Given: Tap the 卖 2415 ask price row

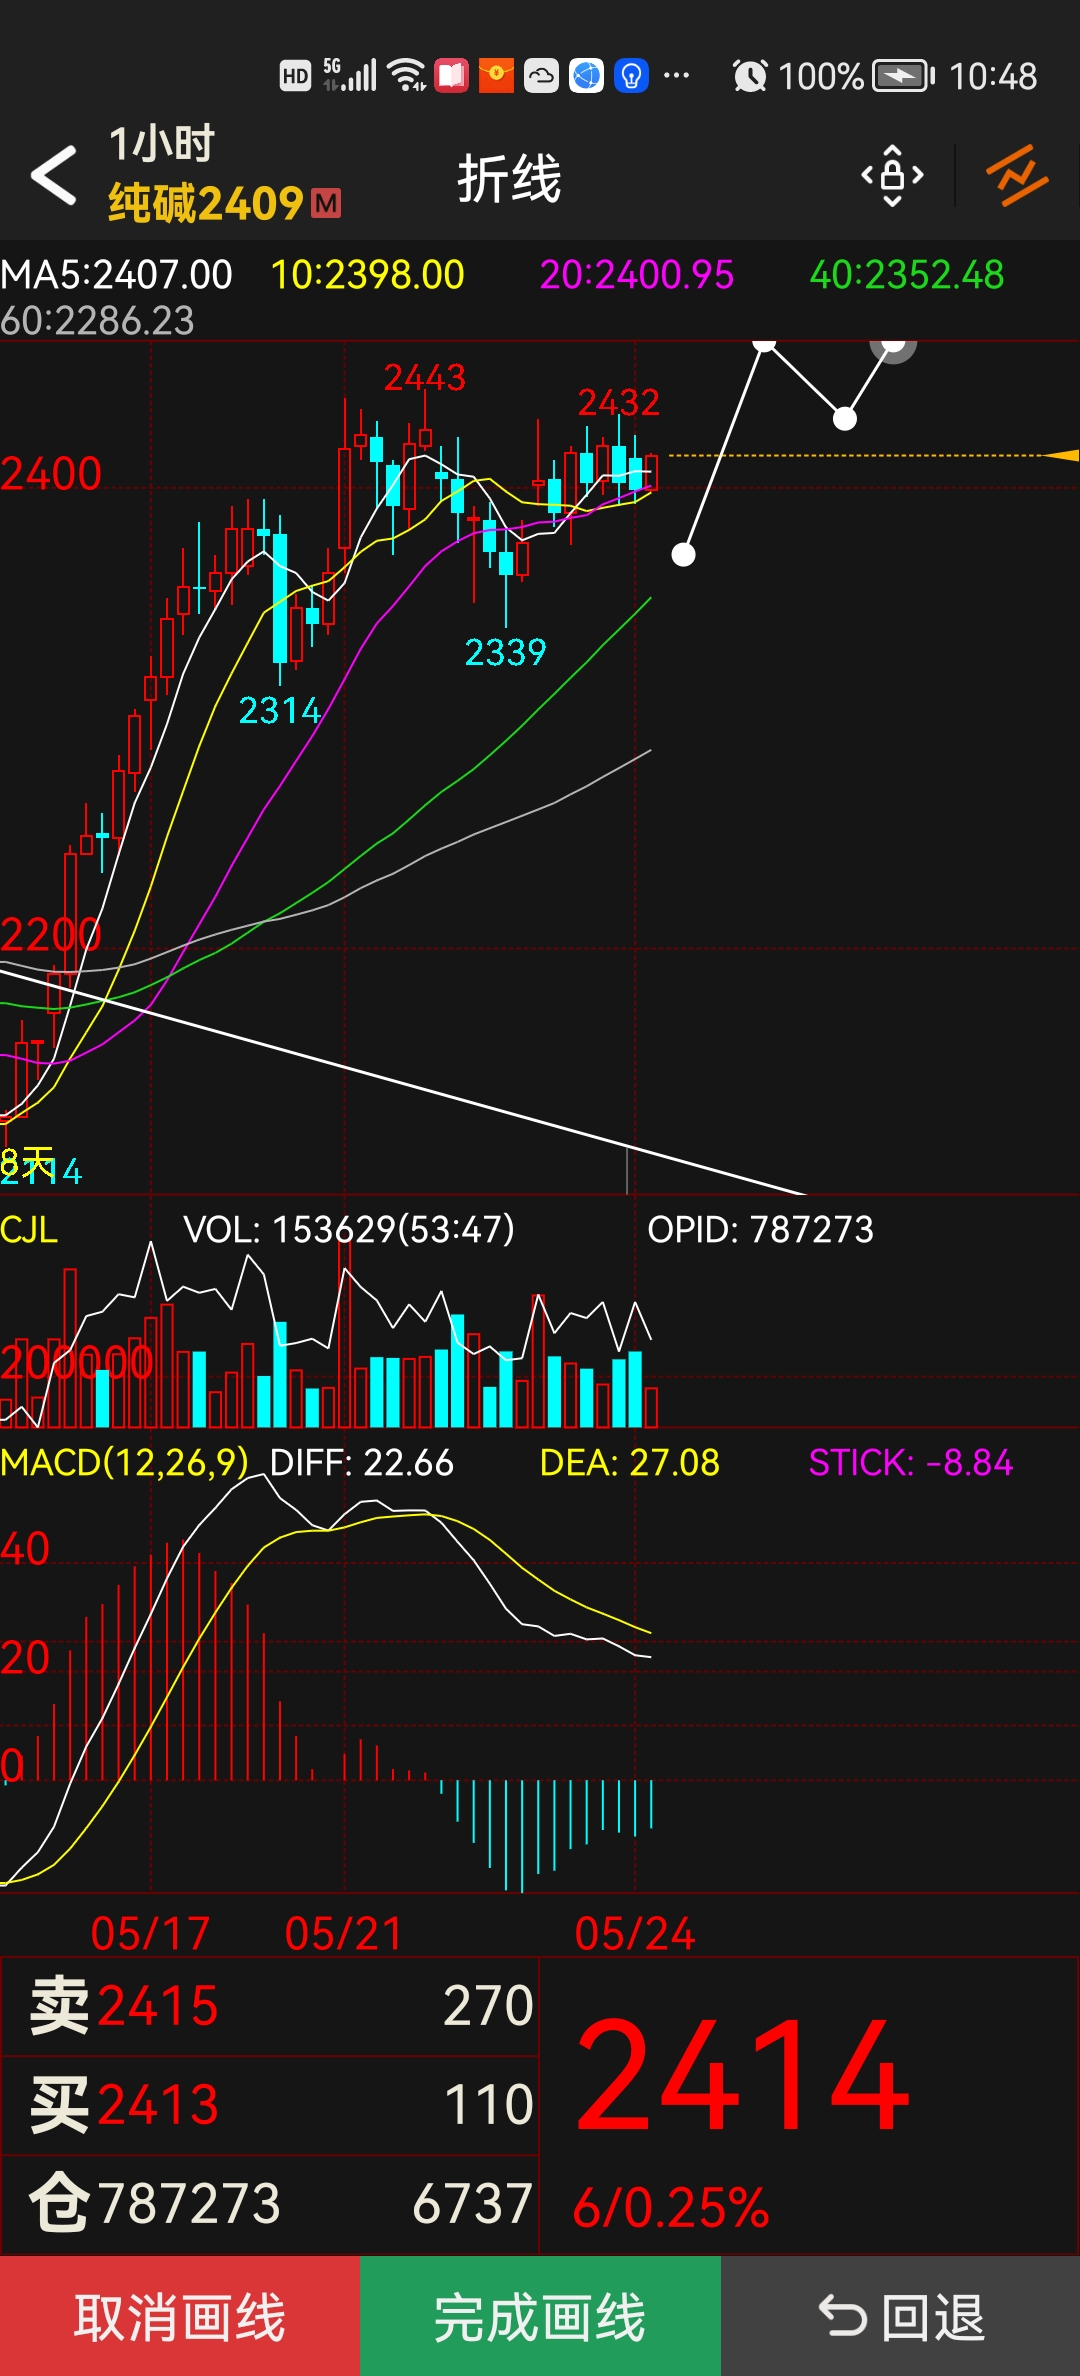Looking at the screenshot, I should point(270,2006).
